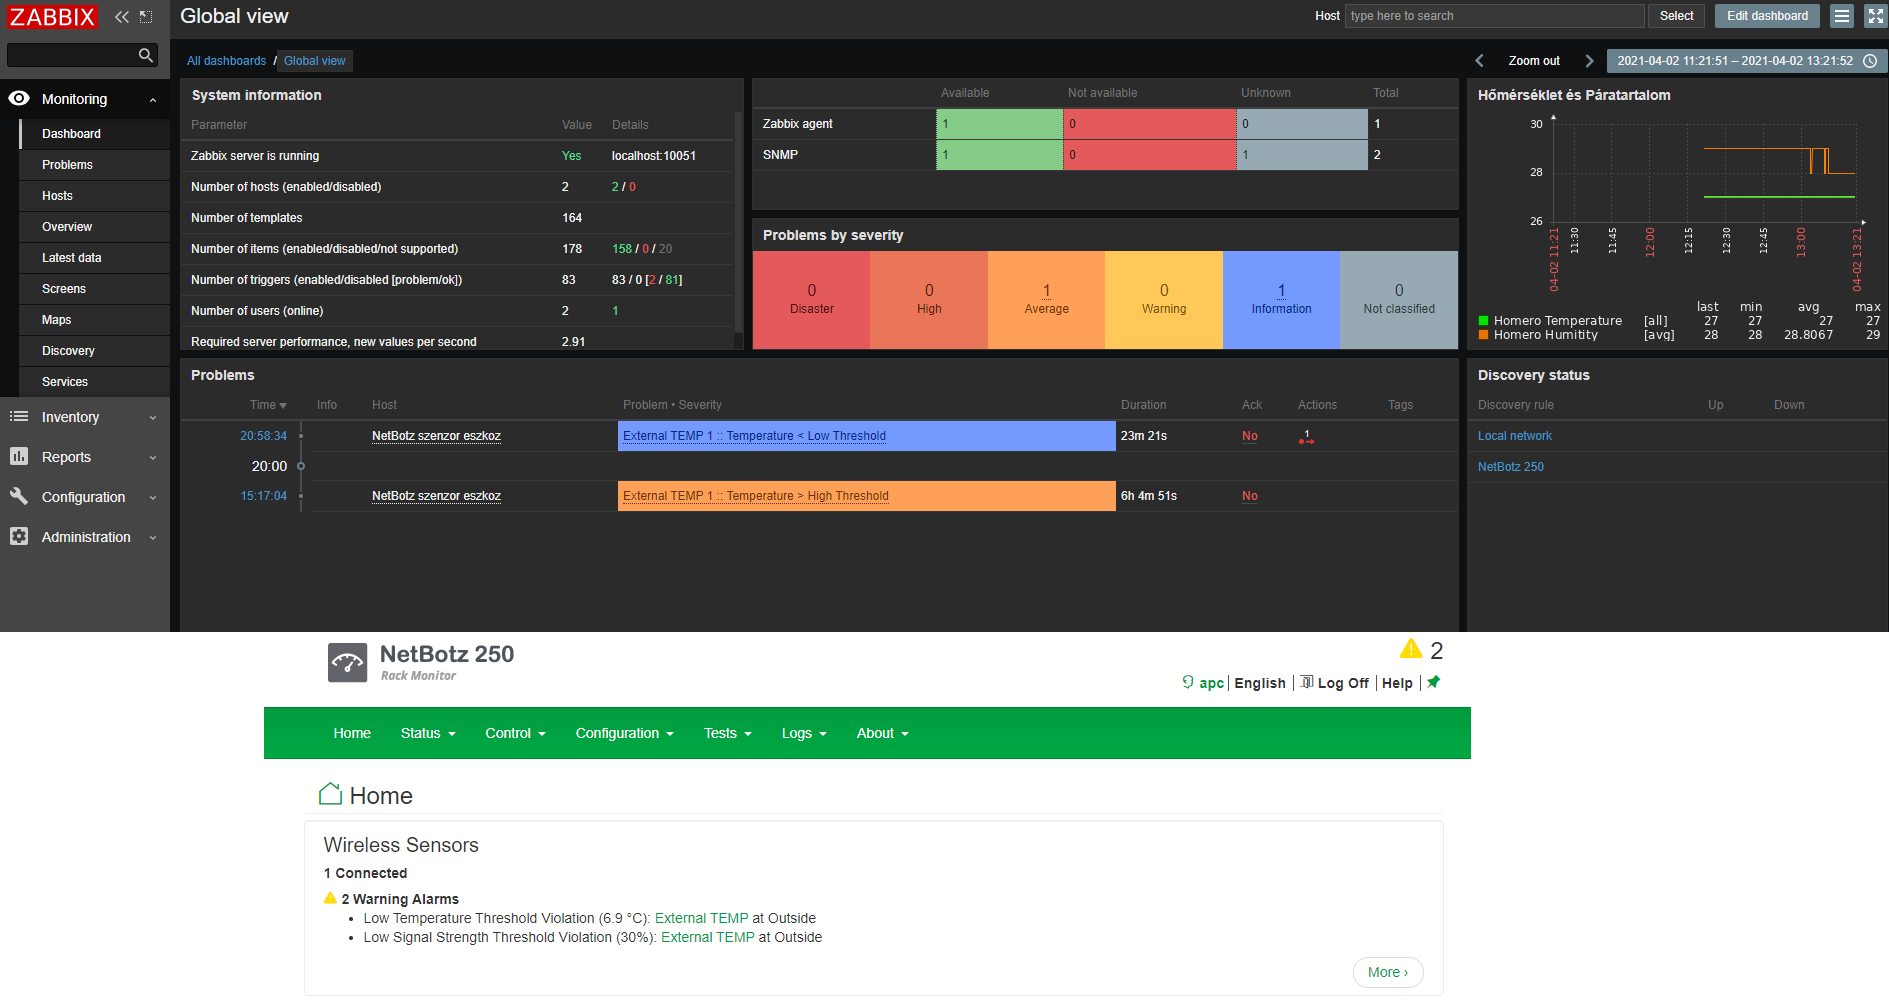The image size is (1889, 1000).
Task: Collapse the Monitoring menu section
Action: point(153,99)
